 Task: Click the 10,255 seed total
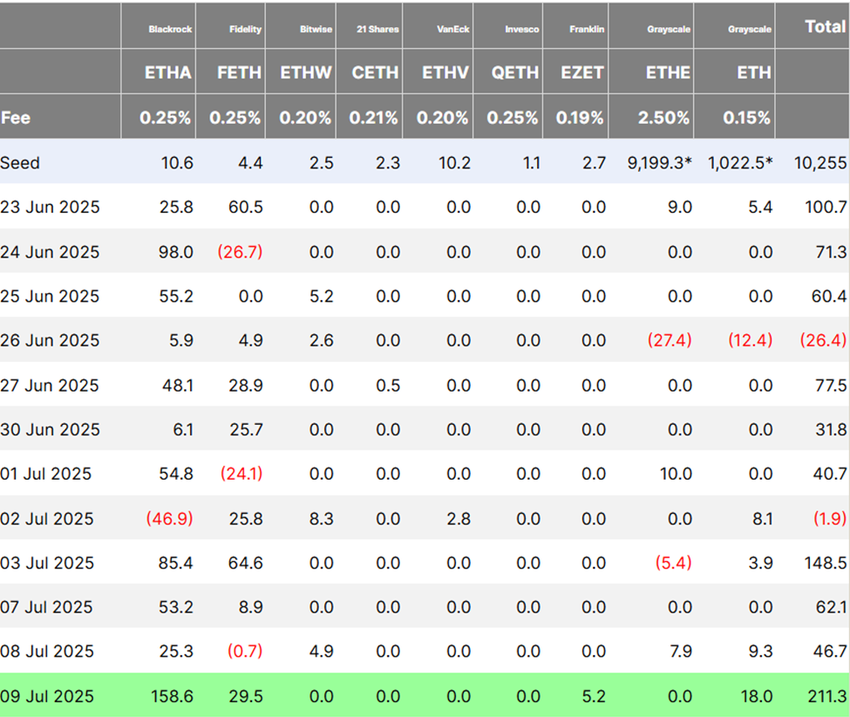coord(820,163)
